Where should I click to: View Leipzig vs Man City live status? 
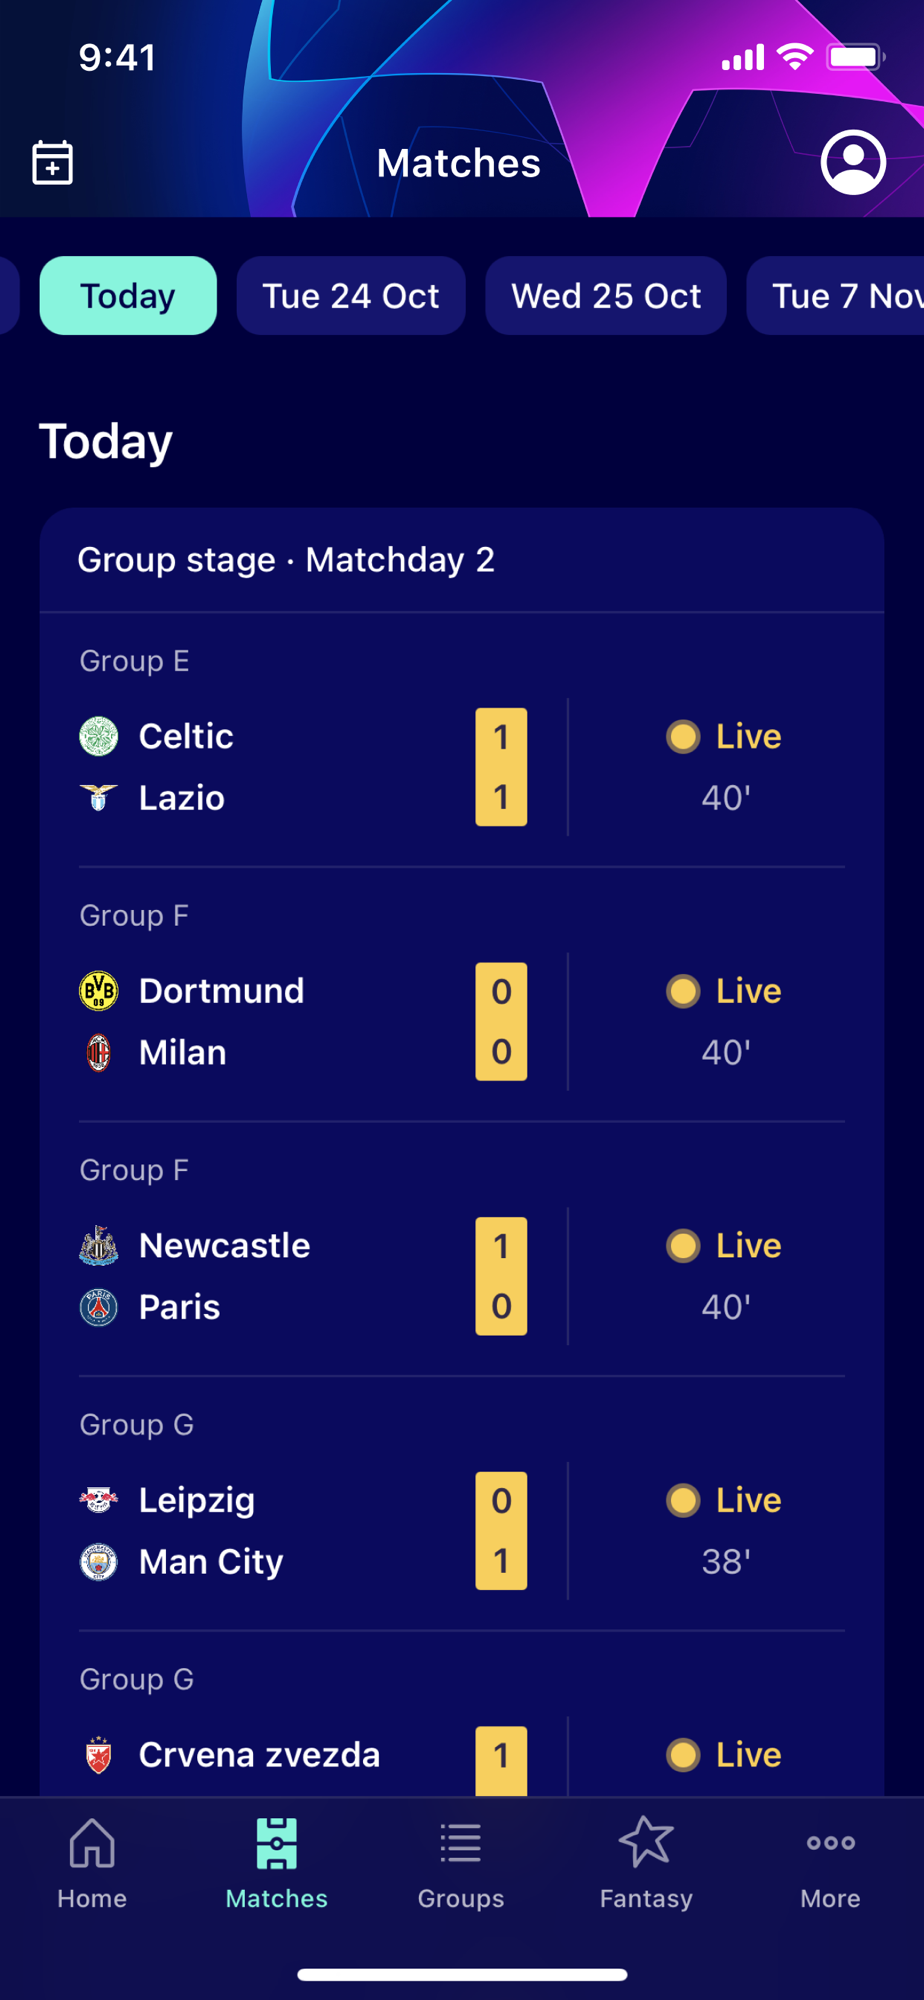[725, 1530]
